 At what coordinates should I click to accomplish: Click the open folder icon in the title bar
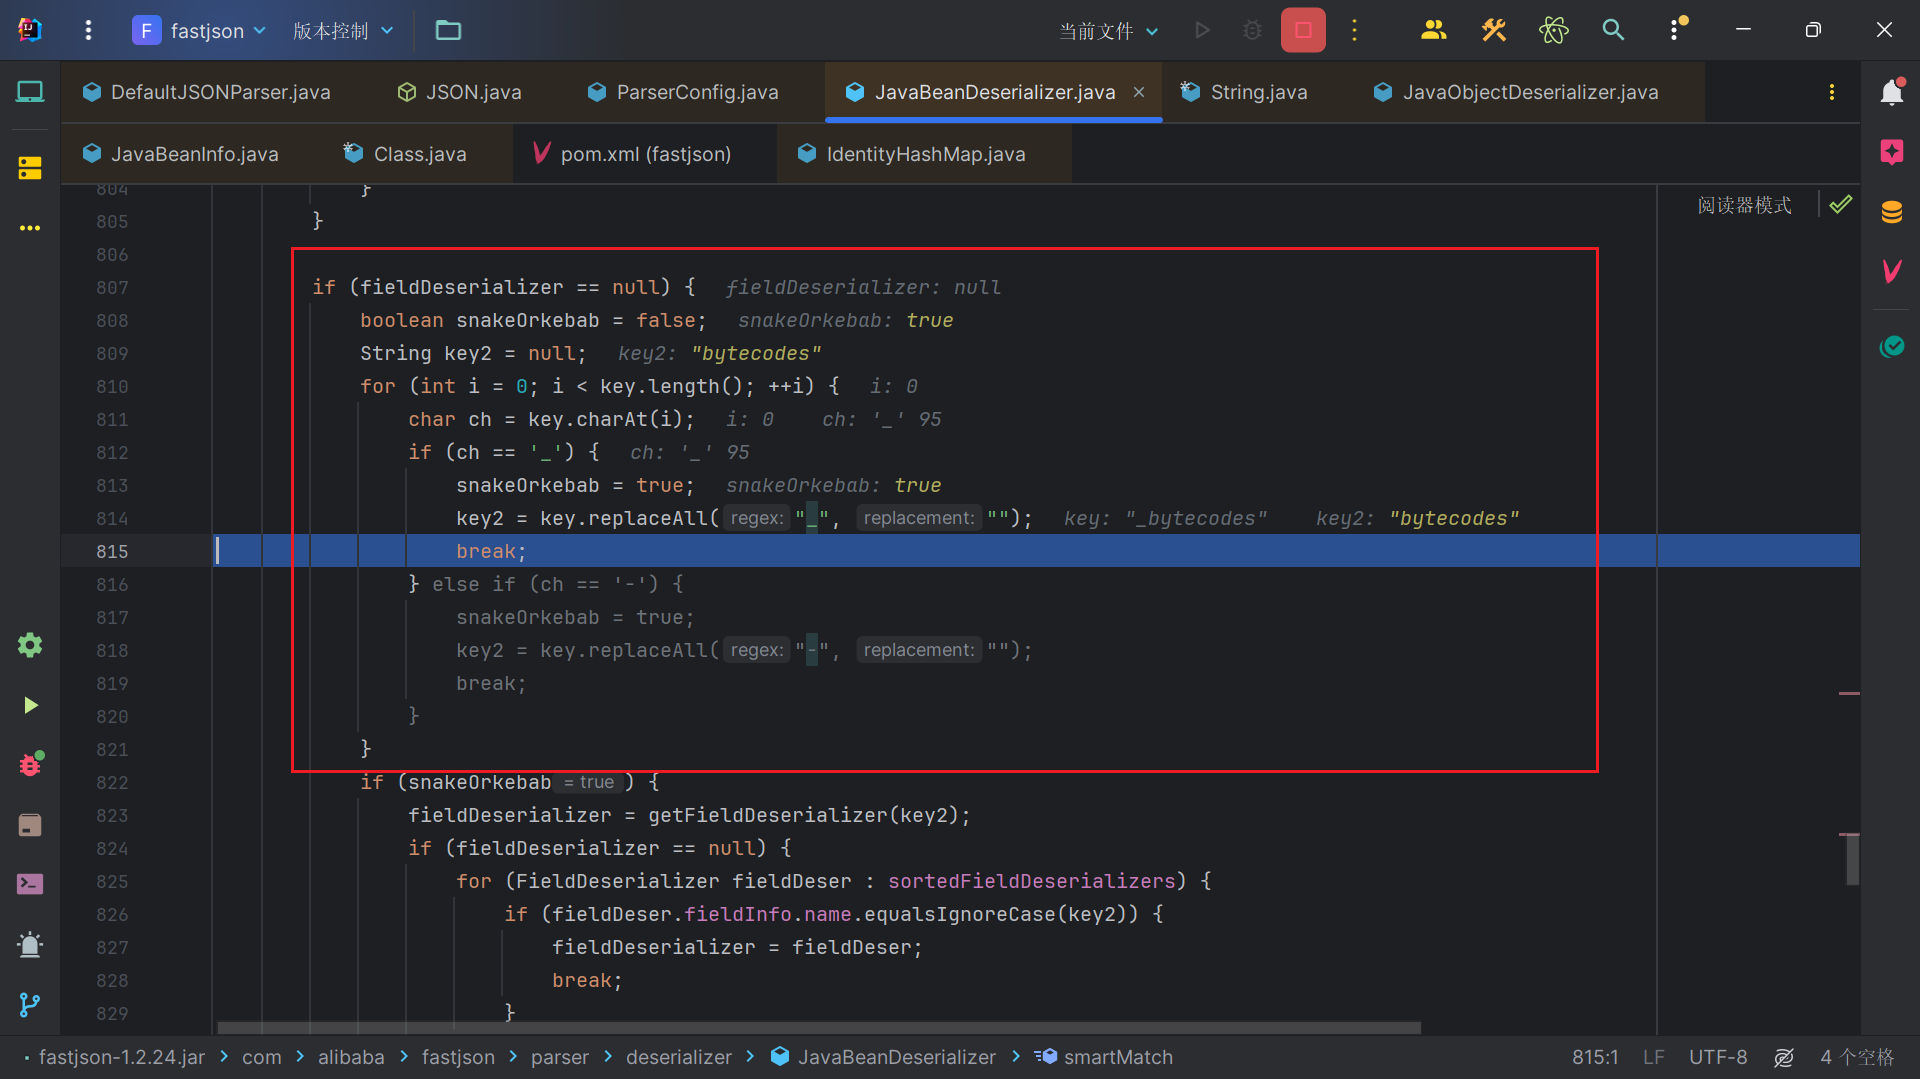coord(448,30)
